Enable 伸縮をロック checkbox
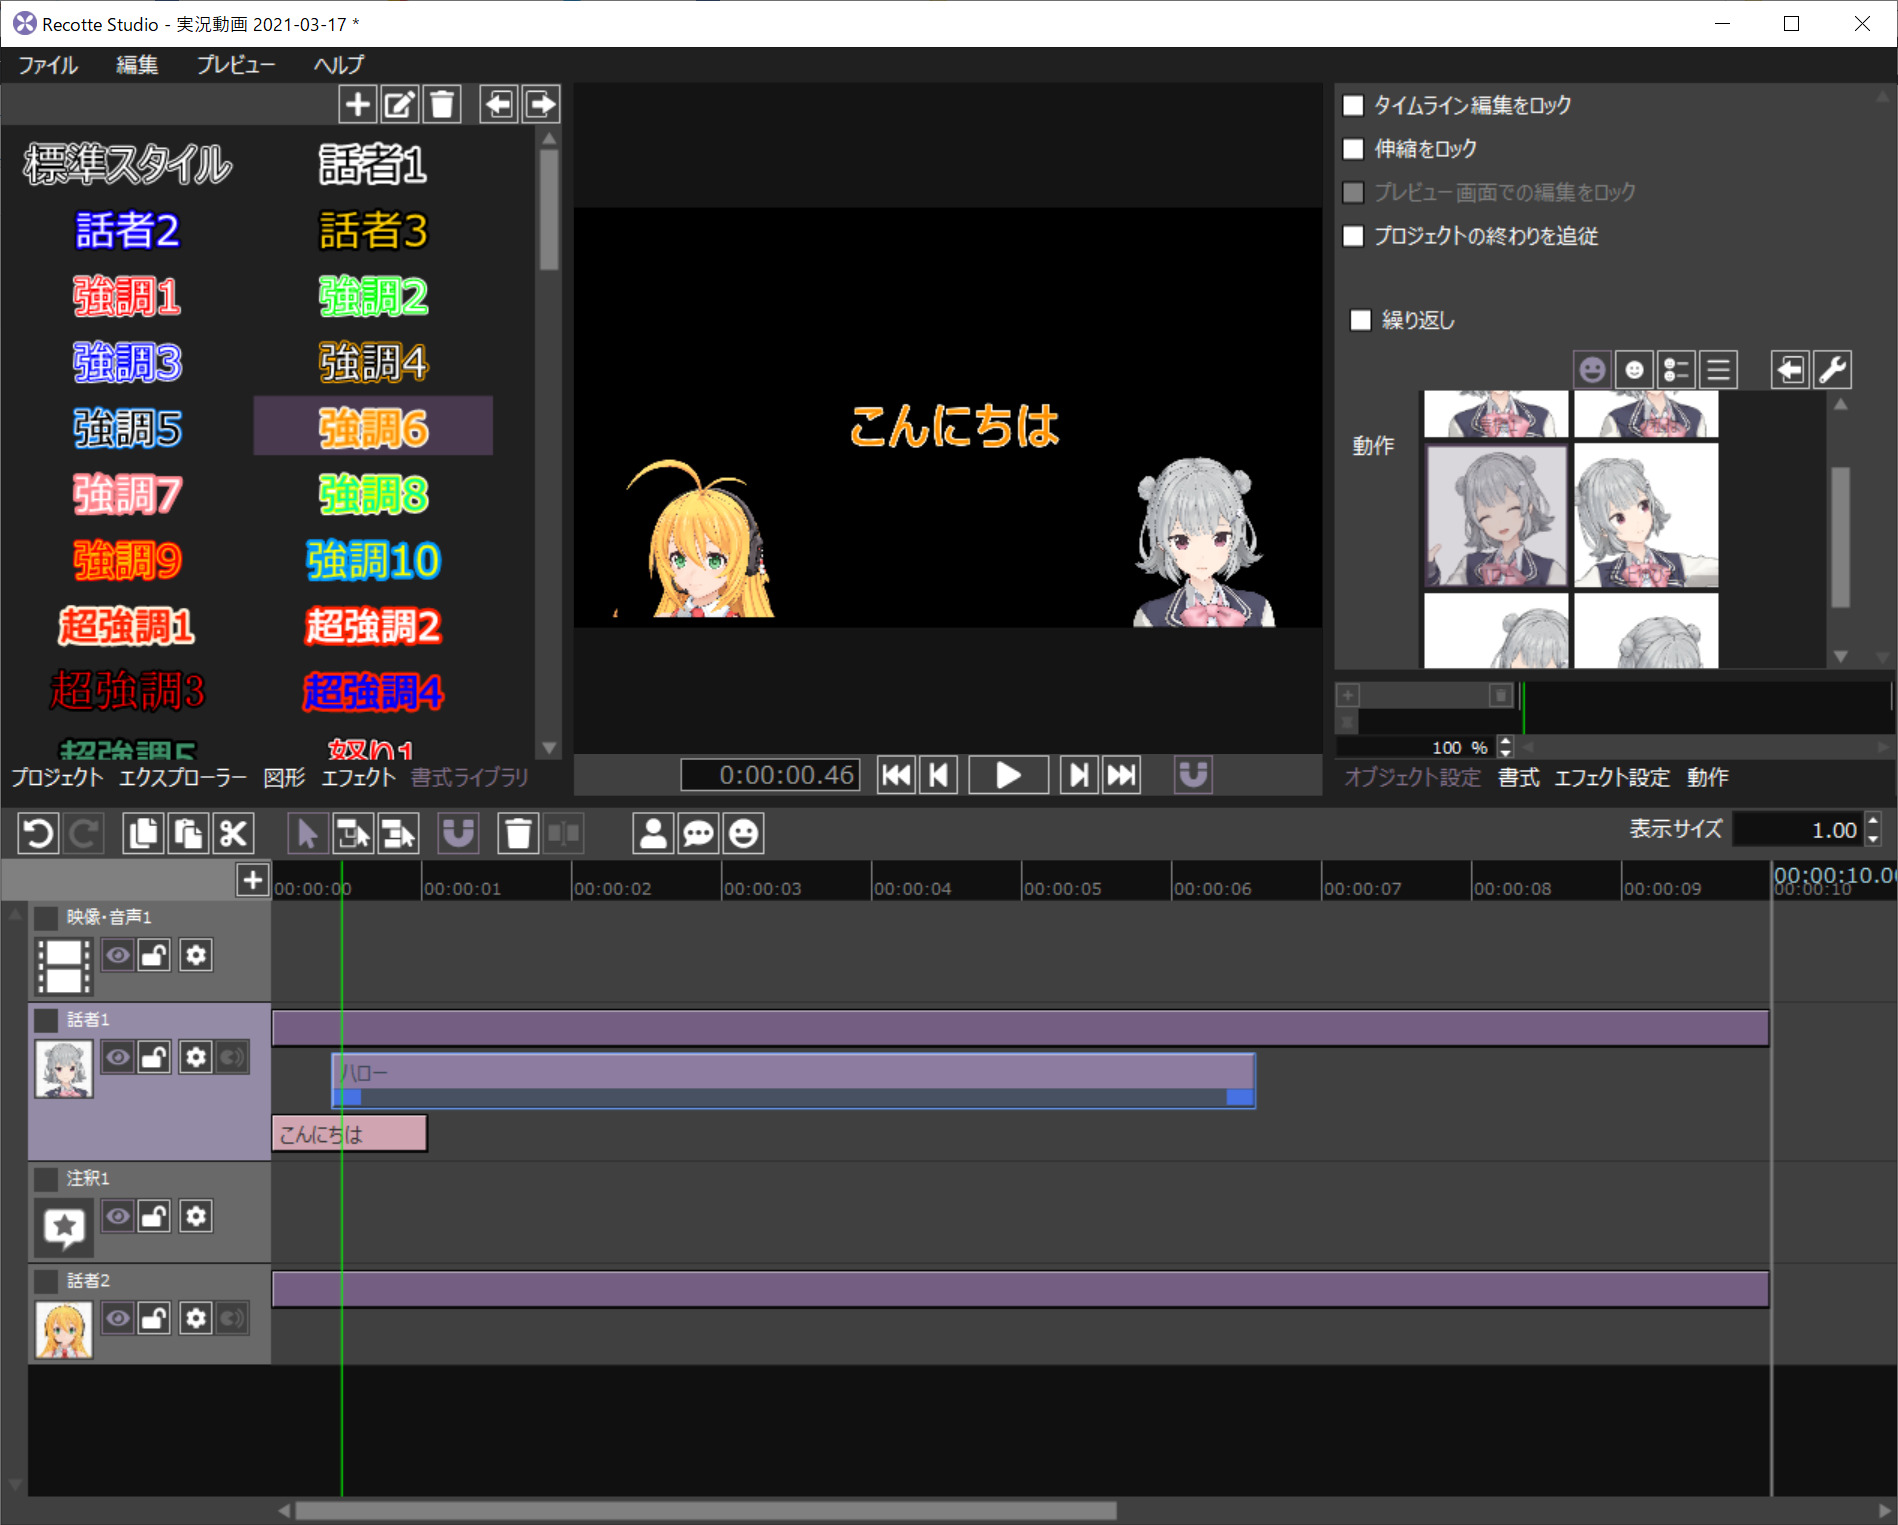 coord(1353,149)
